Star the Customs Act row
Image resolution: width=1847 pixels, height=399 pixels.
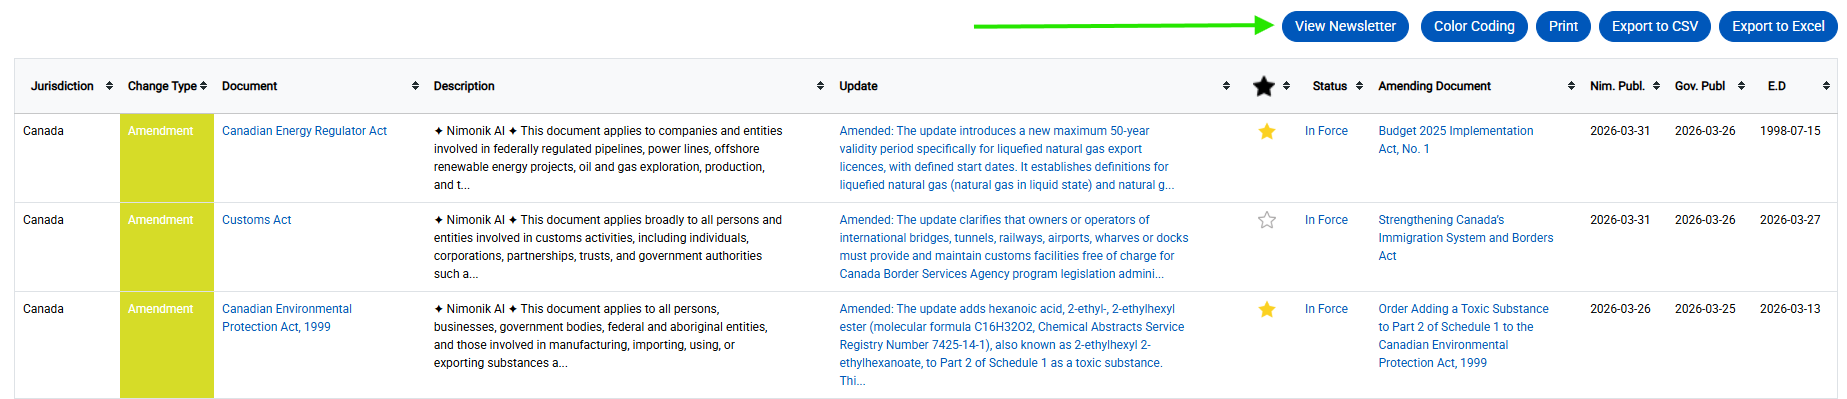click(x=1266, y=220)
